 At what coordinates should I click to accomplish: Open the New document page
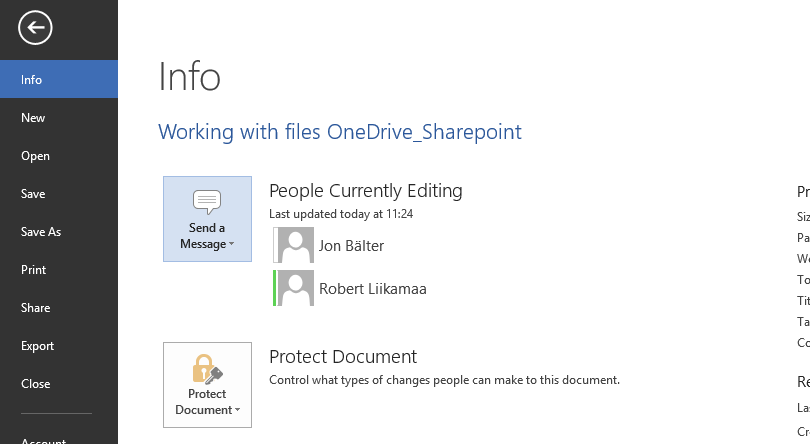click(x=59, y=117)
